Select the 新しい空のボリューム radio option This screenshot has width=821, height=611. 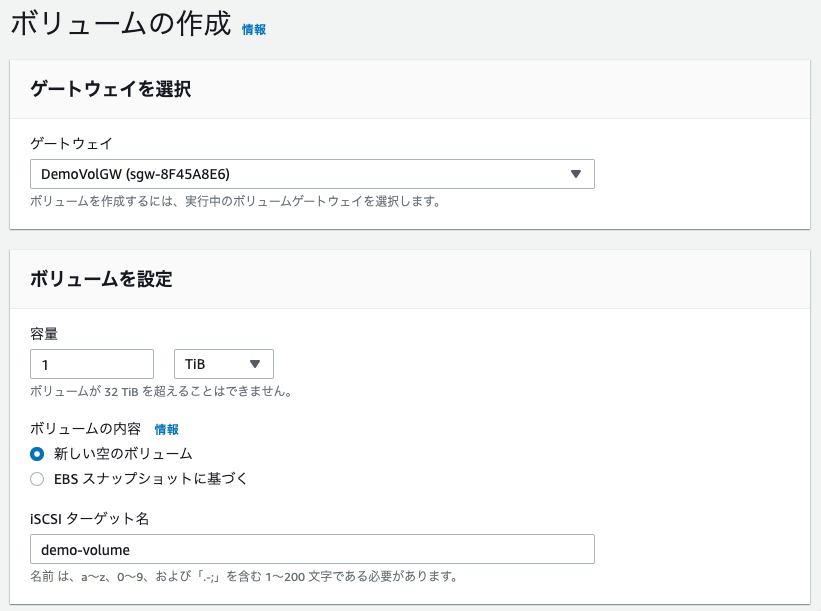(x=37, y=454)
